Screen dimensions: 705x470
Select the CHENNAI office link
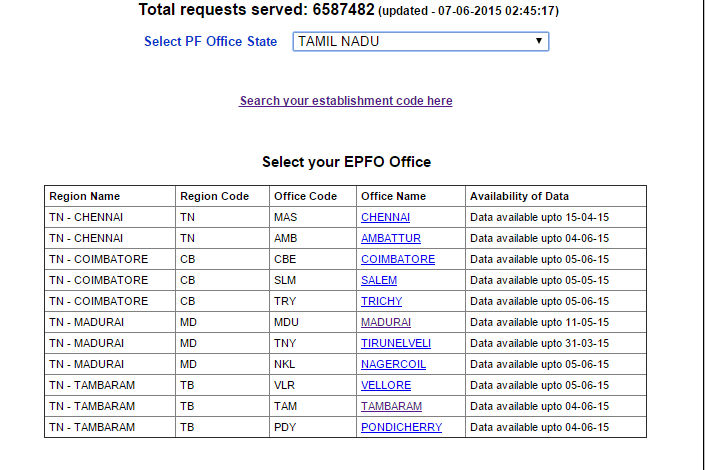[x=385, y=217]
